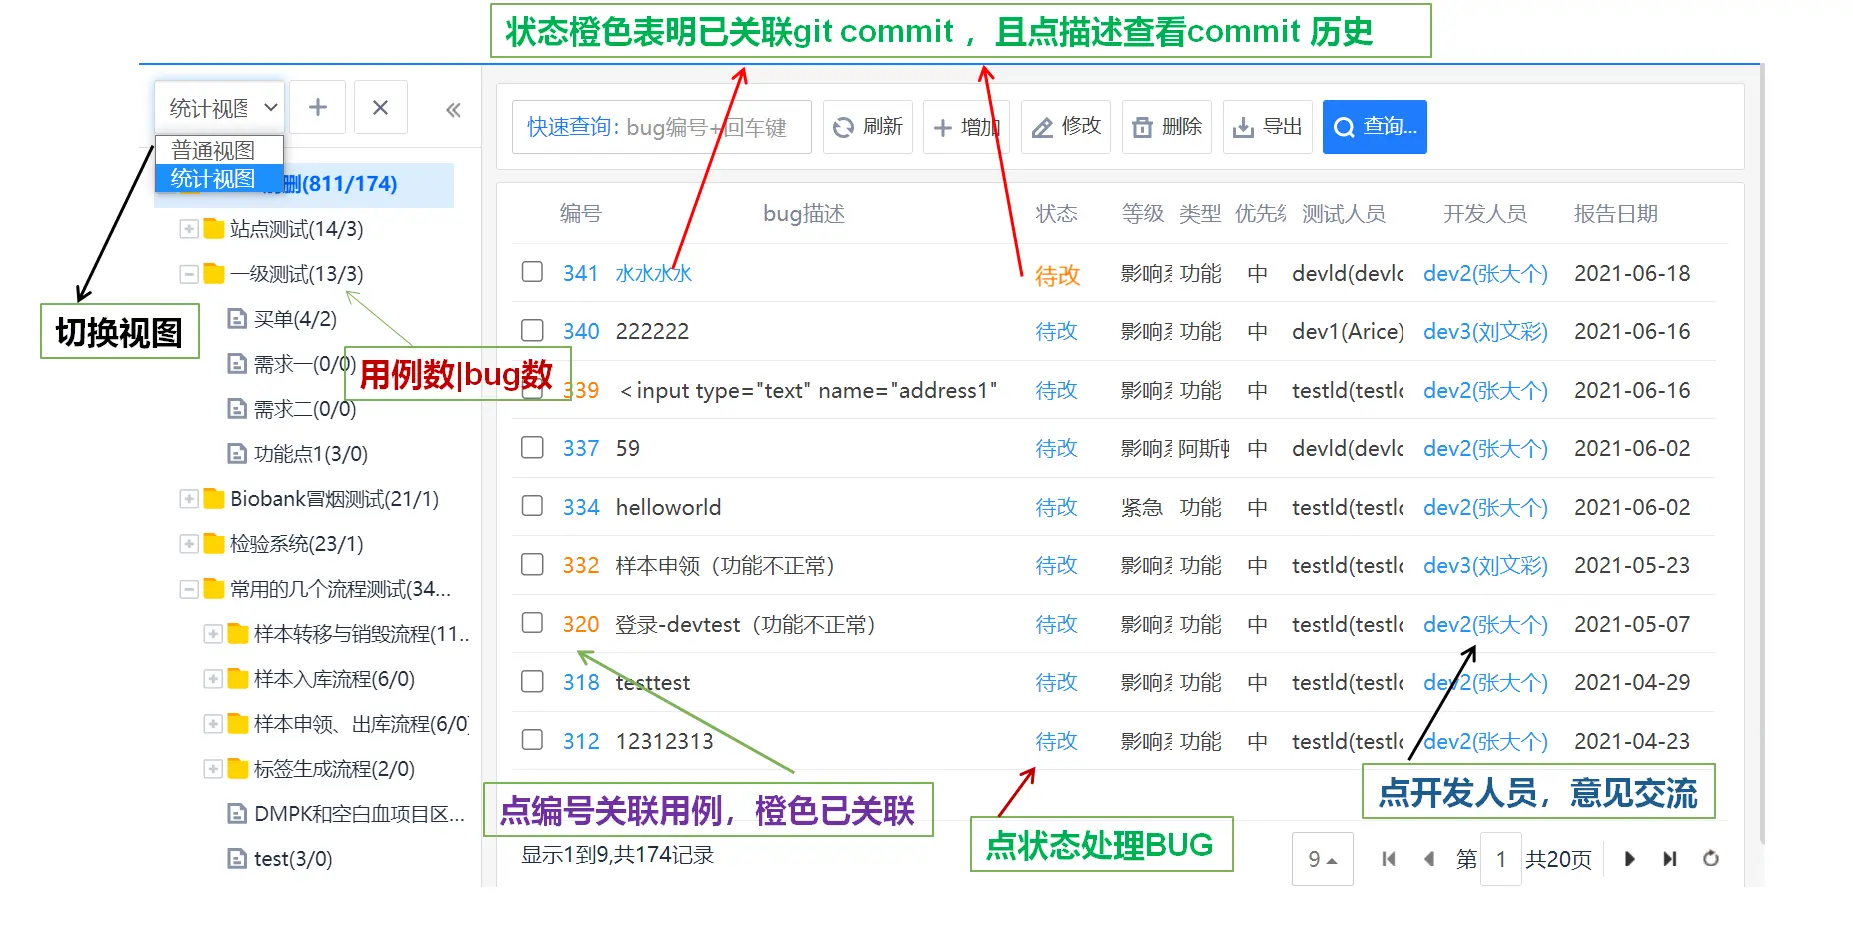Viewport: 1853px width, 931px height.
Task: Jump to the last page
Action: point(1670,859)
